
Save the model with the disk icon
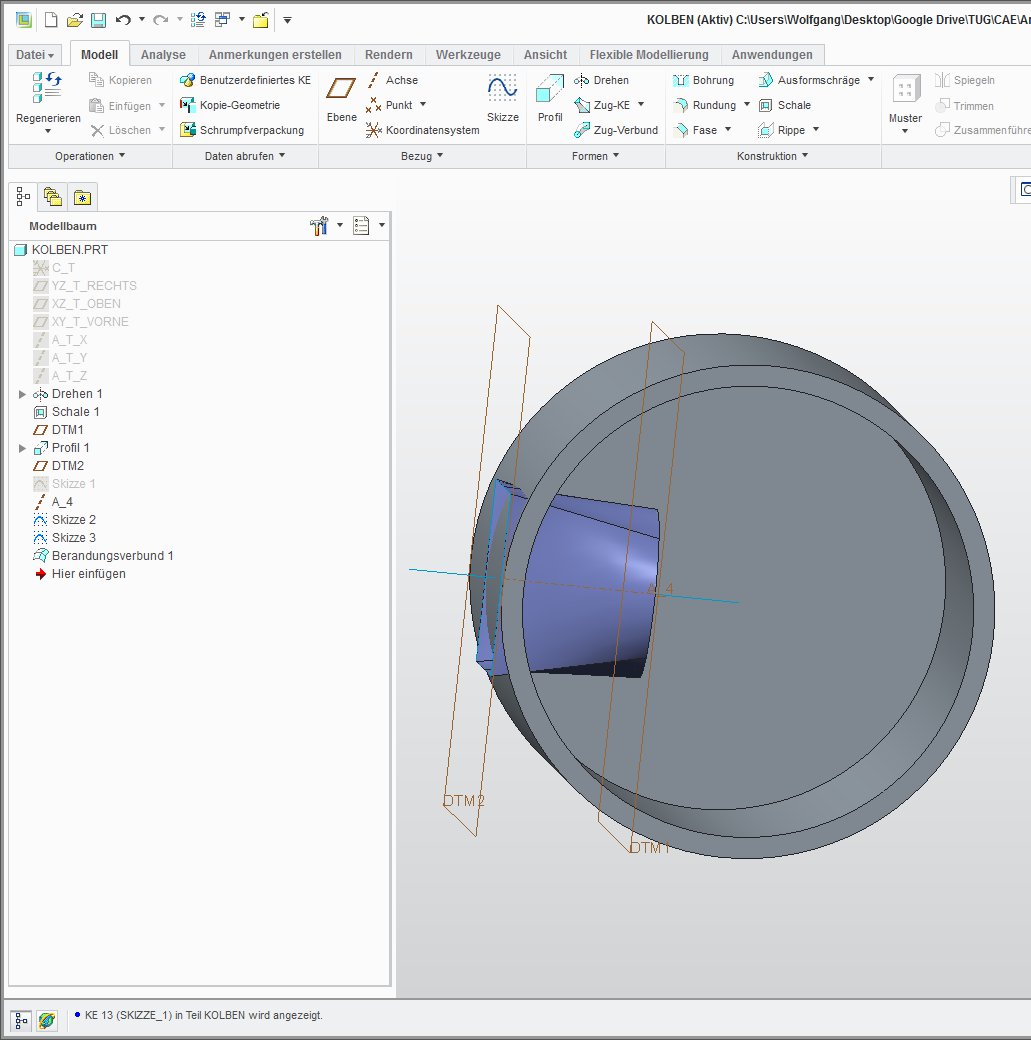click(98, 20)
